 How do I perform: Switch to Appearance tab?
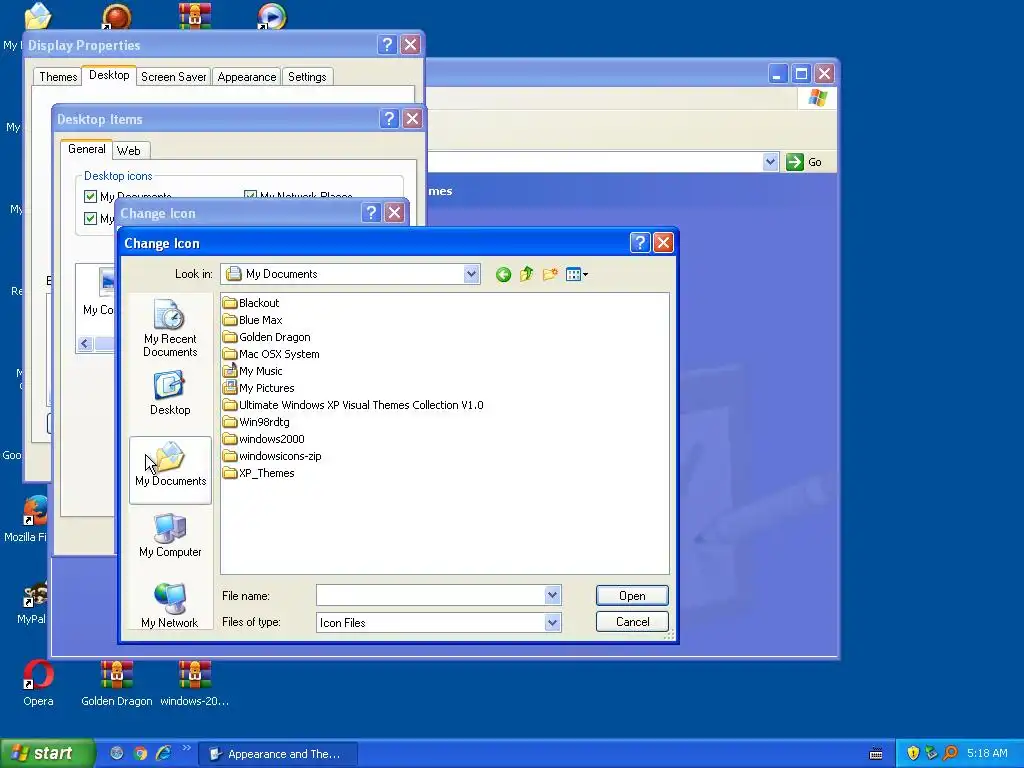click(x=247, y=76)
